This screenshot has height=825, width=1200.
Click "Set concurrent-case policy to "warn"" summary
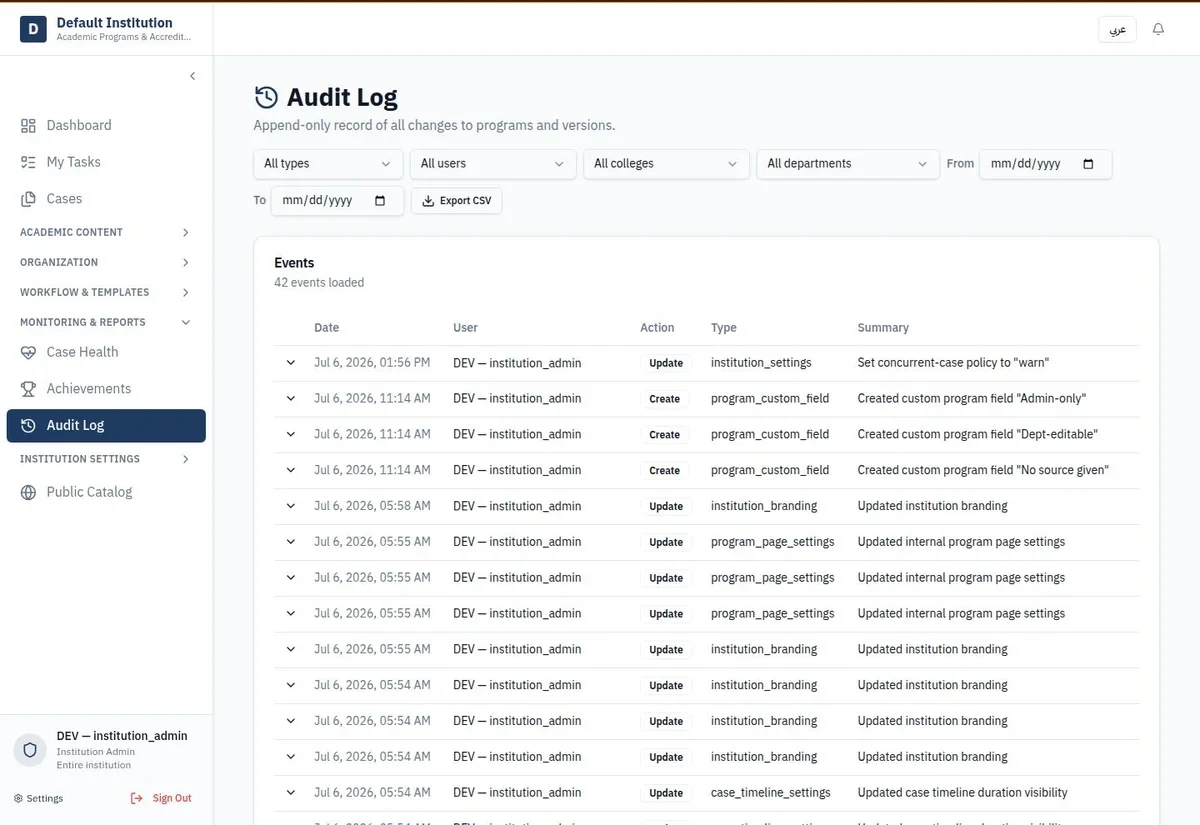point(953,363)
